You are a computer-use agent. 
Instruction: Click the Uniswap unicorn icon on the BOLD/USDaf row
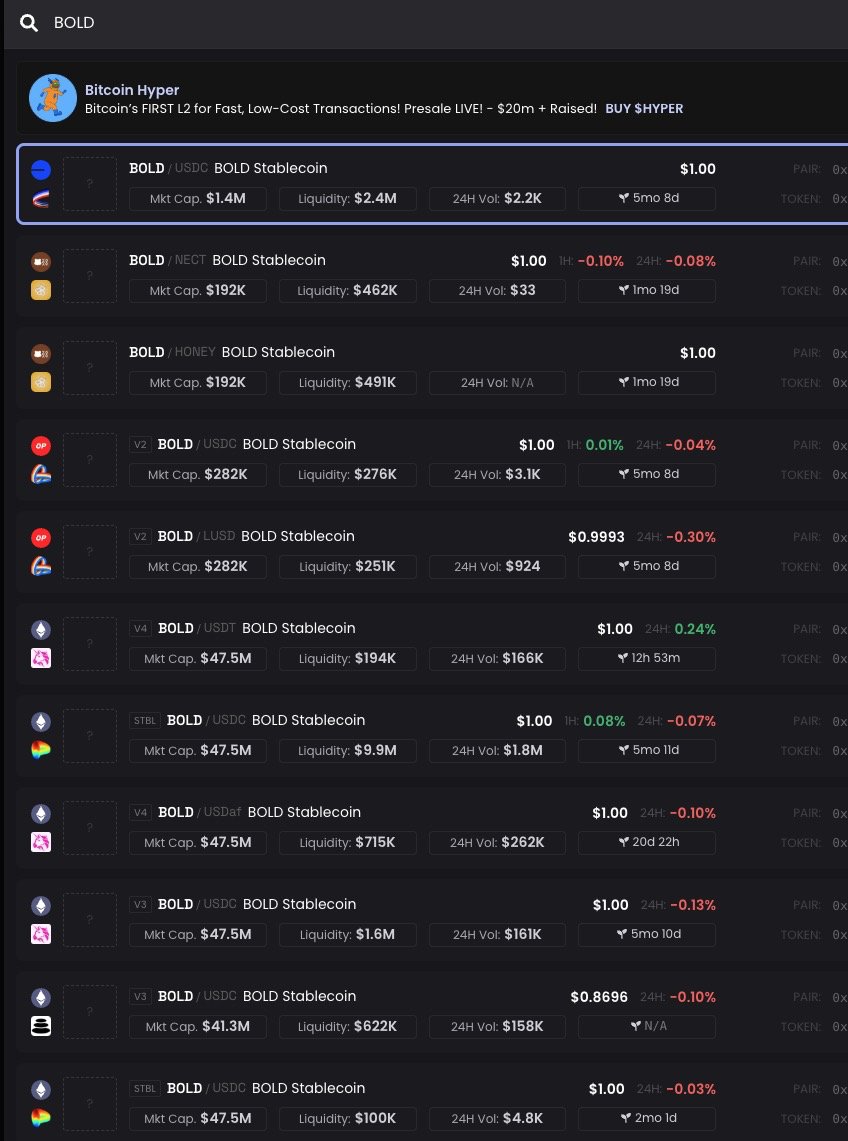[41, 843]
